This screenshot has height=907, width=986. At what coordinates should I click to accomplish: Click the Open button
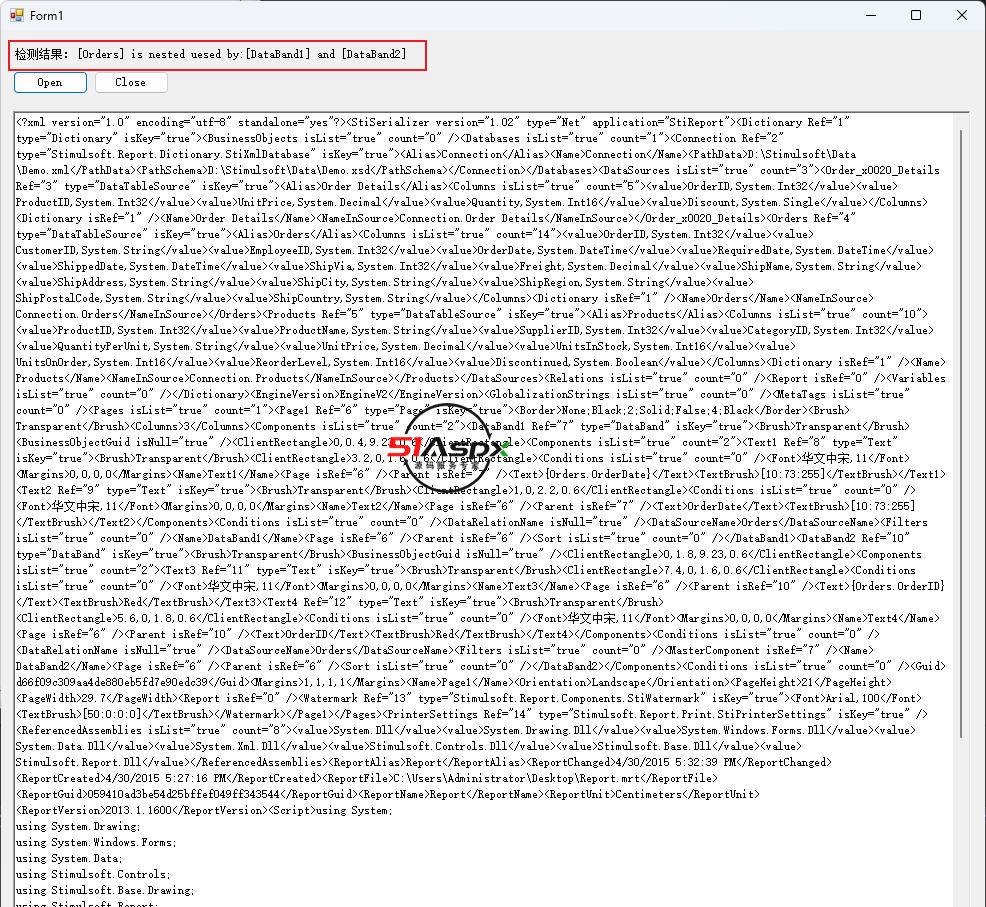[50, 82]
